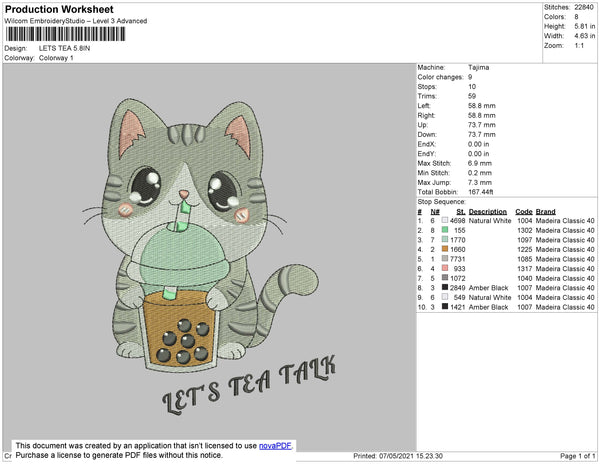Open the novaPDF link in the notice
Screen dimensions: 600x464
pyautogui.click(x=275, y=446)
